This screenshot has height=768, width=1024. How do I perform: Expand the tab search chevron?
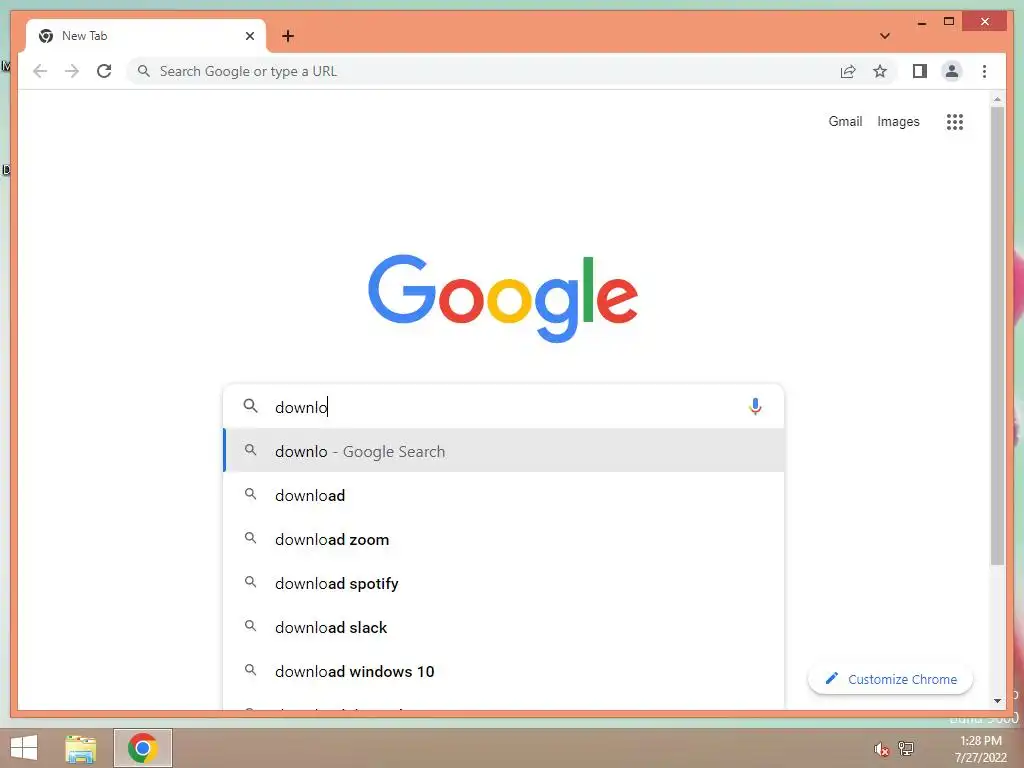[x=885, y=36]
